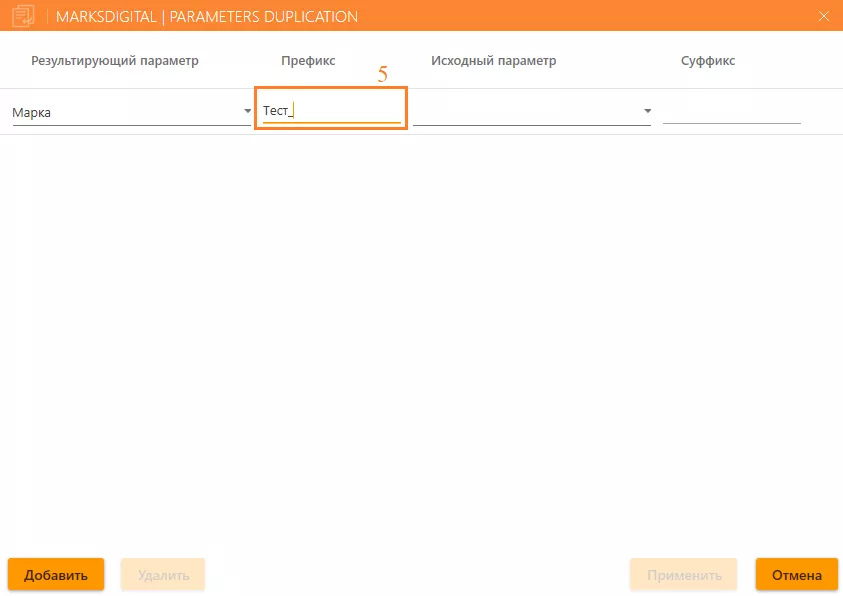Viewport: 843px width, 596px height.
Task: Click the greyed-out Применить button
Action: click(683, 575)
